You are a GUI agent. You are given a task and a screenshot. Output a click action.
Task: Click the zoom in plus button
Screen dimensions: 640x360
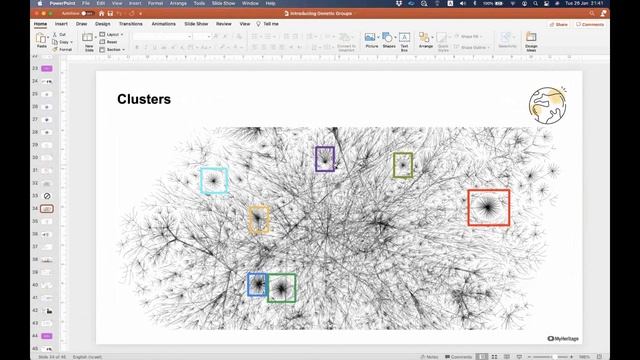(571, 357)
